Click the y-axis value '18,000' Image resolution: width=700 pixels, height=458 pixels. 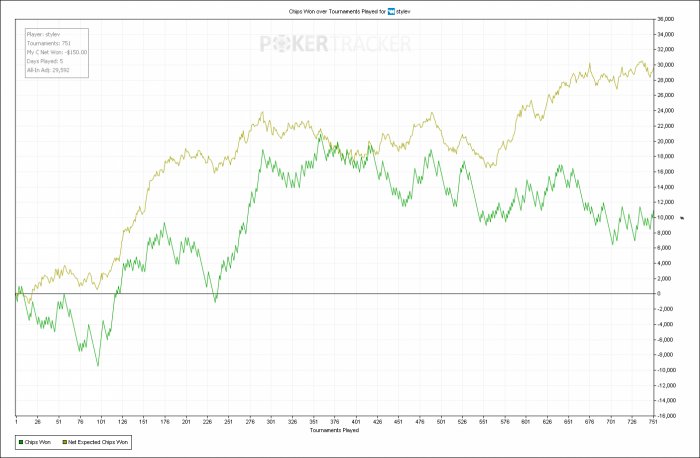tap(665, 156)
